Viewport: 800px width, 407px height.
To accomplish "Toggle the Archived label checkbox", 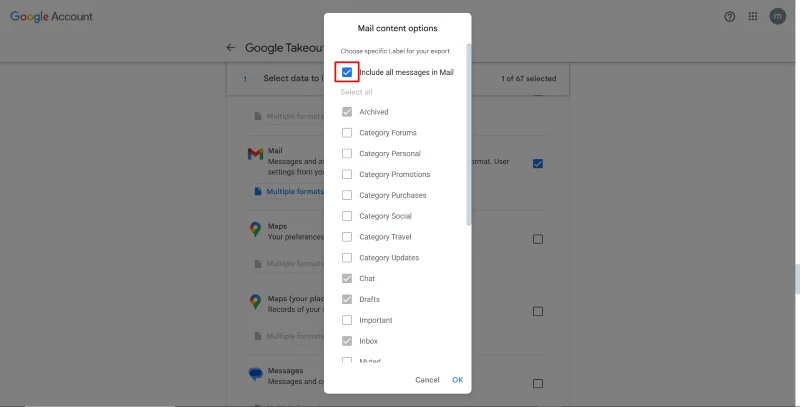I will tap(347, 112).
